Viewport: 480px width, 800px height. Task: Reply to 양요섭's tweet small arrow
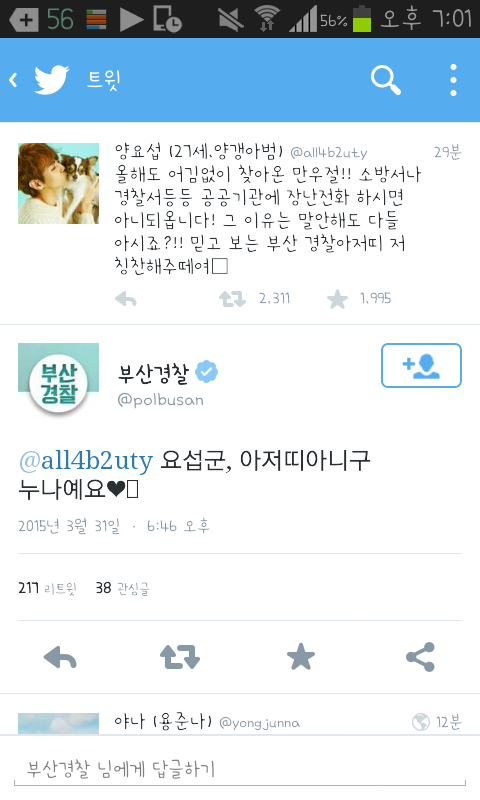click(125, 299)
